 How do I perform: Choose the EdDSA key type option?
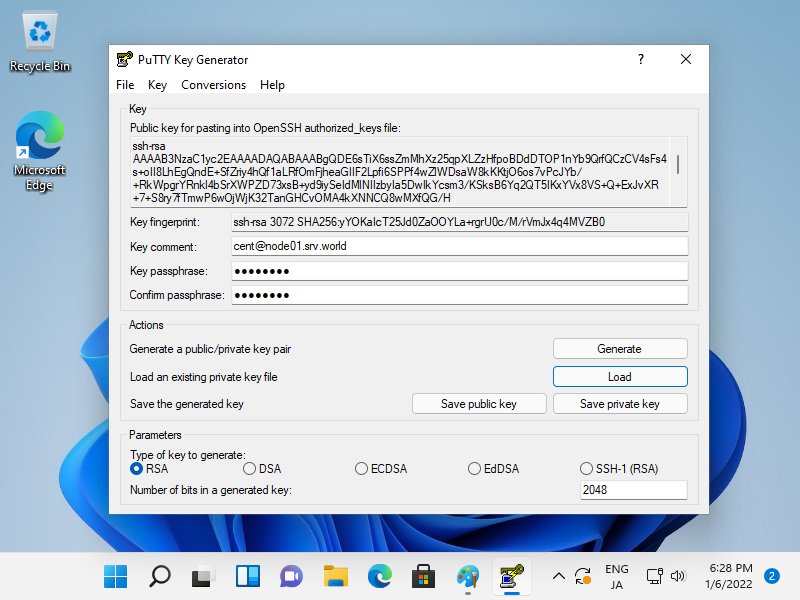tap(475, 468)
